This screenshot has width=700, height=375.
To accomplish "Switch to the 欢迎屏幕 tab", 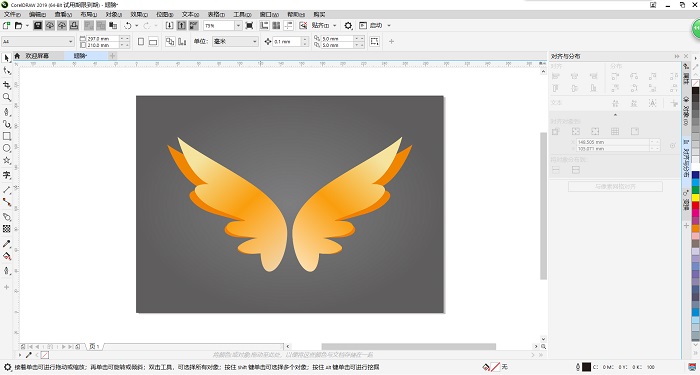I will (x=37, y=56).
